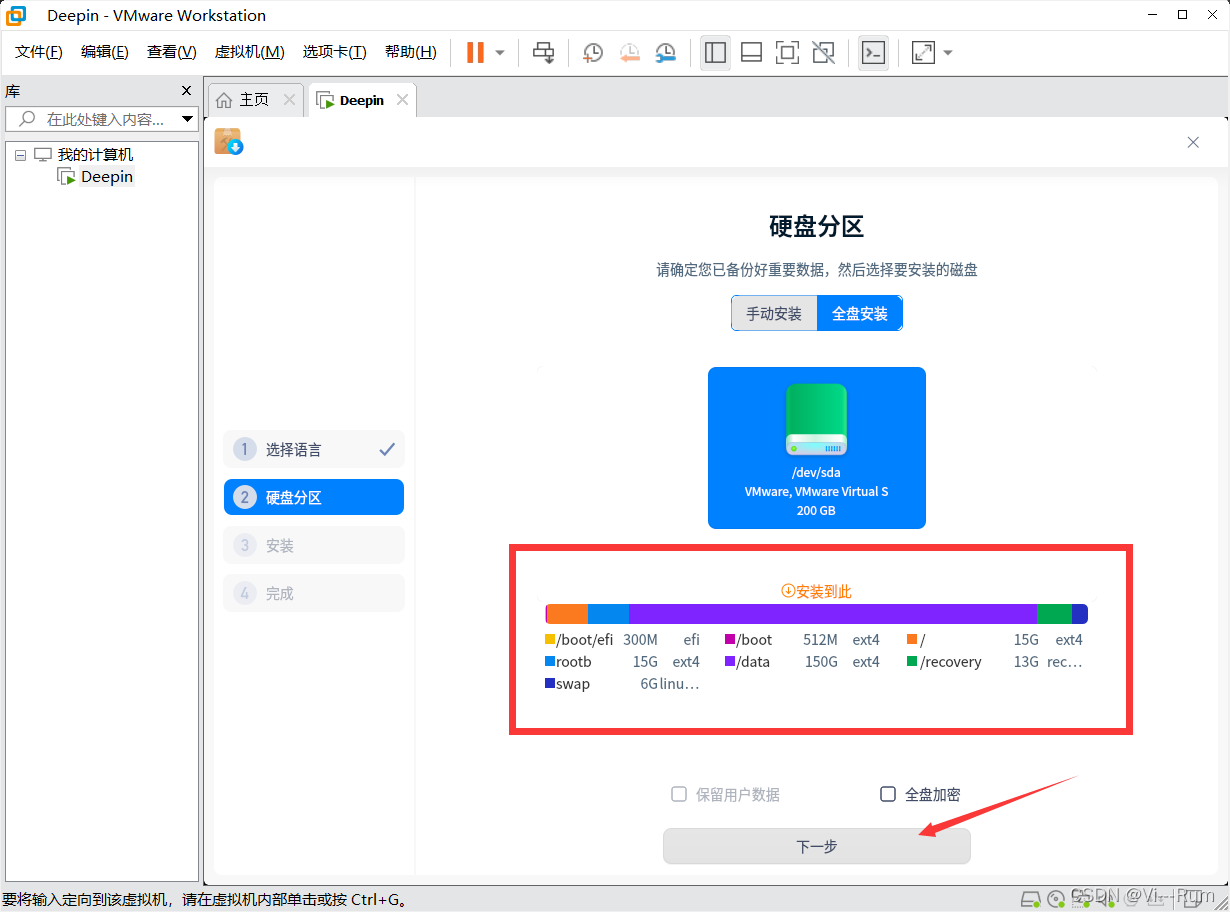Screen dimensions: 1230x912
Task: Click the Deepin installer package icon
Action: [x=229, y=141]
